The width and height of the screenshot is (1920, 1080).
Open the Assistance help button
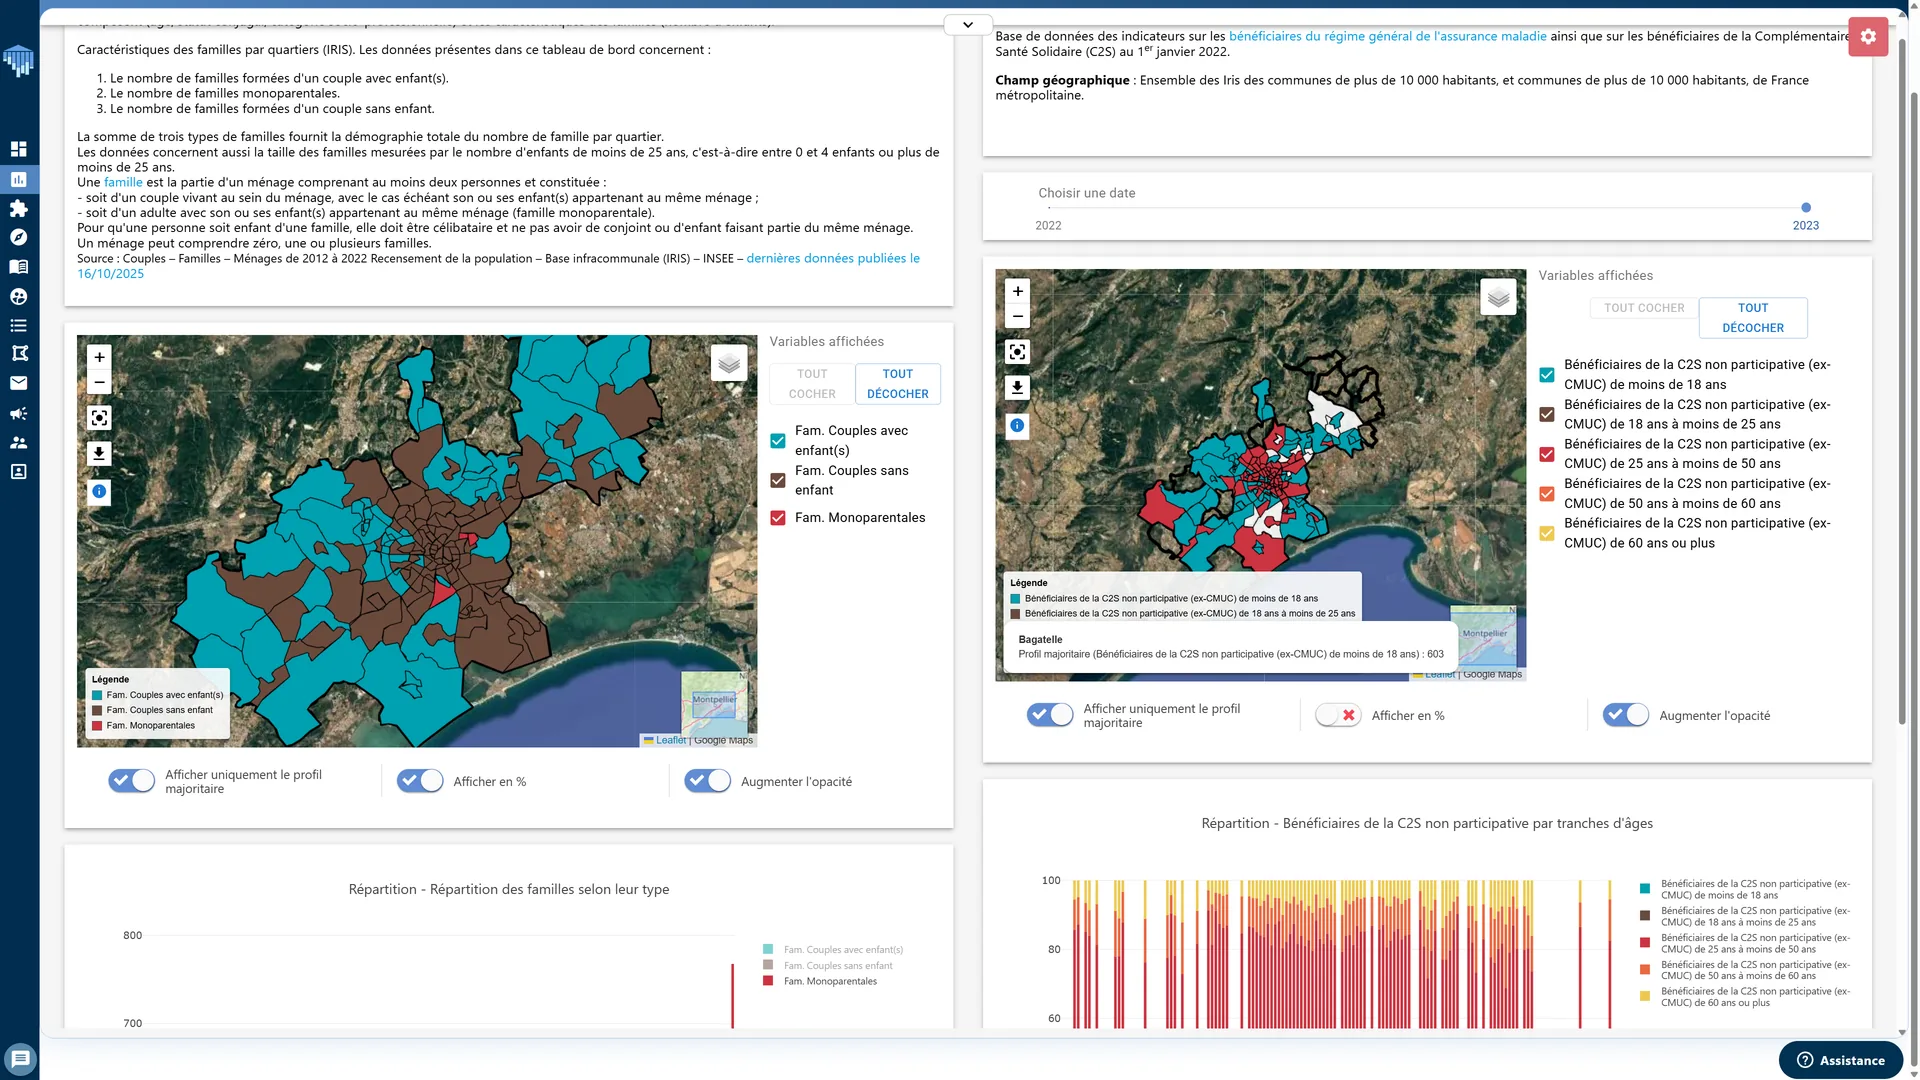tap(1841, 1060)
